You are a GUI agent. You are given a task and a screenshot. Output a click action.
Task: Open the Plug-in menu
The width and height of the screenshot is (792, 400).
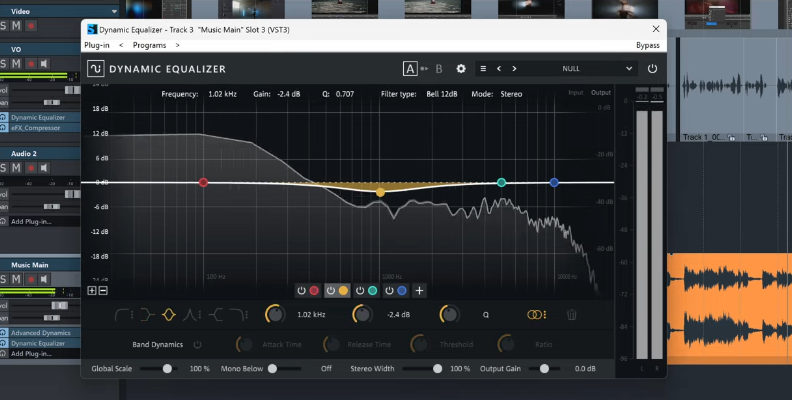click(97, 45)
